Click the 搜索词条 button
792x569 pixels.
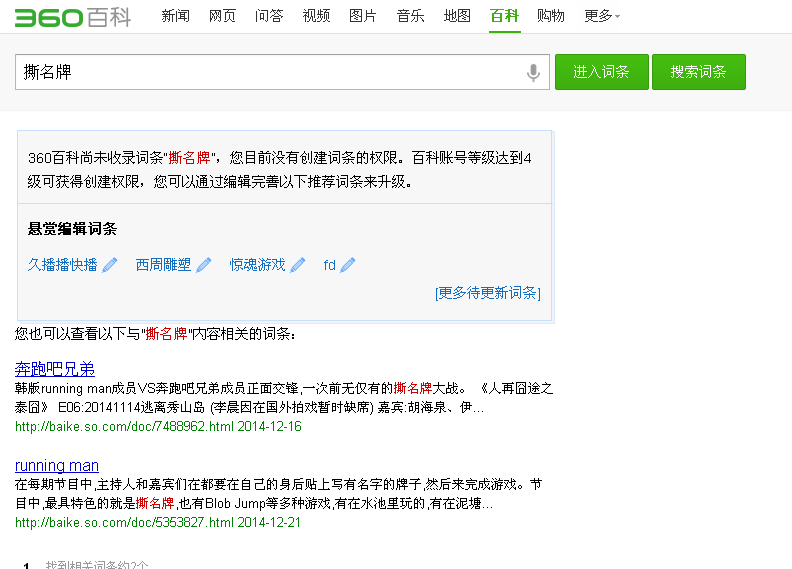pyautogui.click(x=699, y=72)
